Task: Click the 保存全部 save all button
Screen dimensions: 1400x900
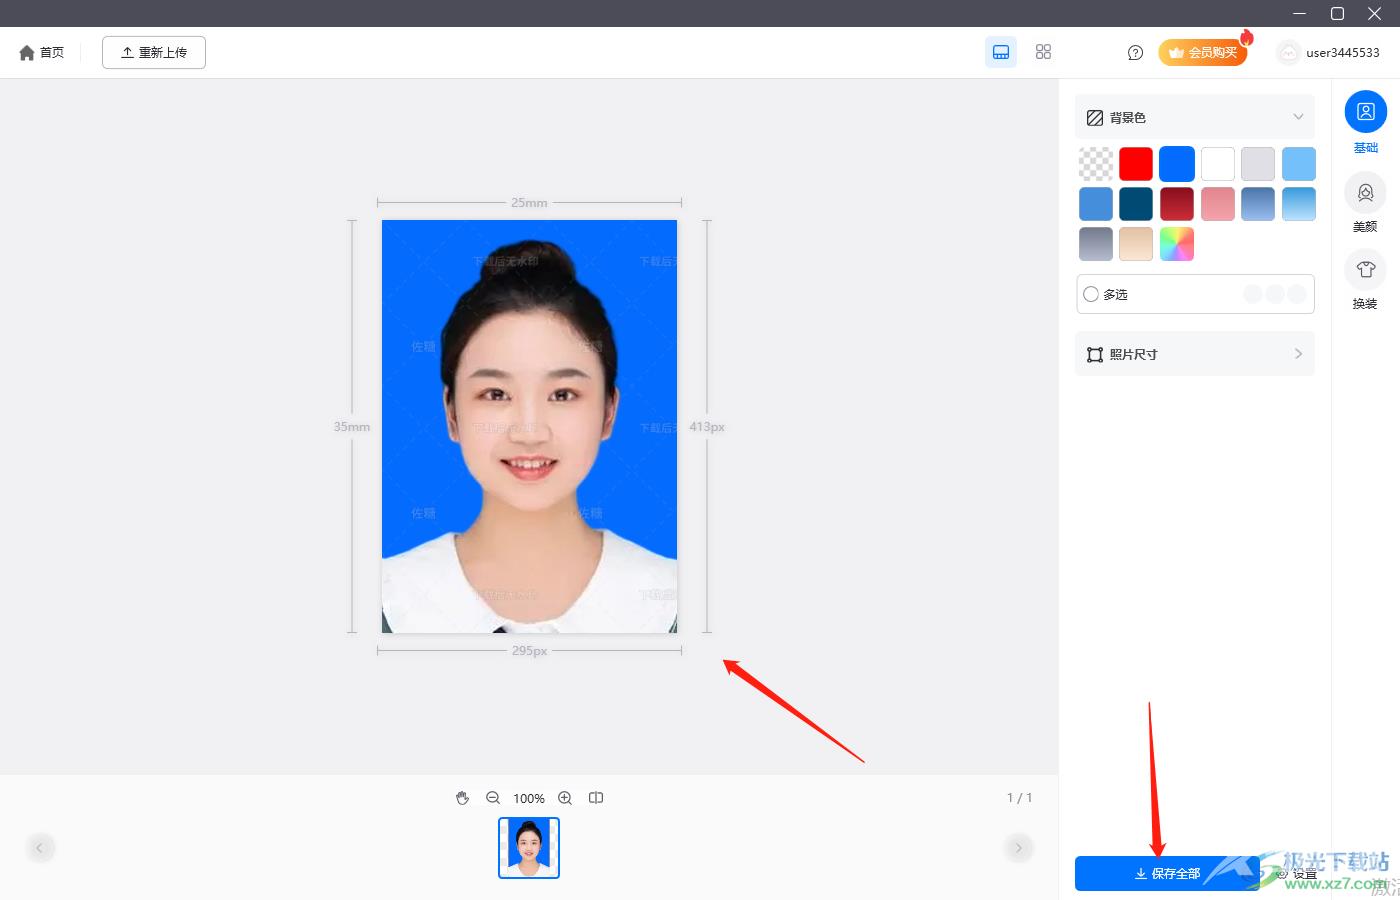Action: [x=1167, y=873]
